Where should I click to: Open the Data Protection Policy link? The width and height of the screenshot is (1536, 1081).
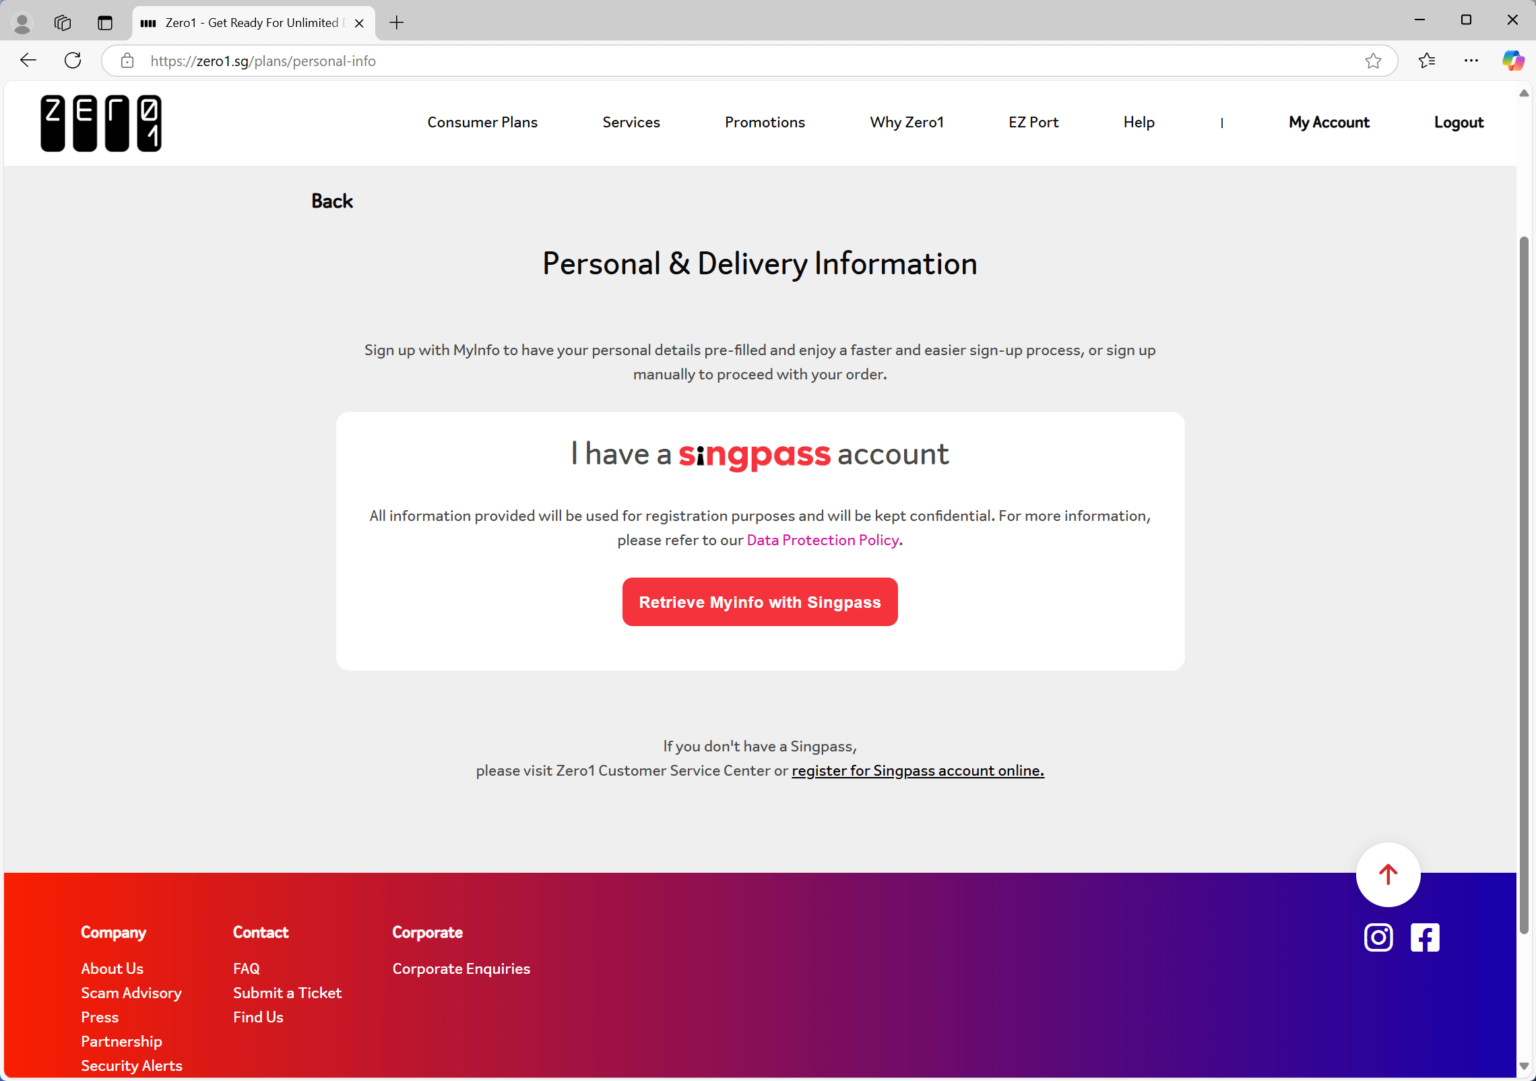pos(822,540)
